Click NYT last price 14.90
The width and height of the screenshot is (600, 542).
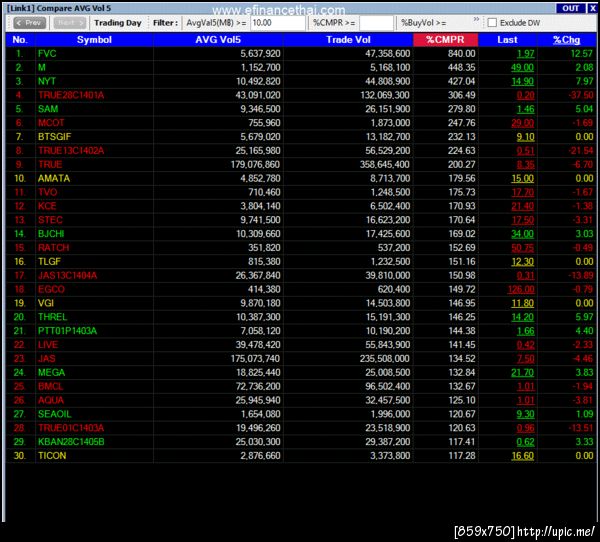click(522, 81)
